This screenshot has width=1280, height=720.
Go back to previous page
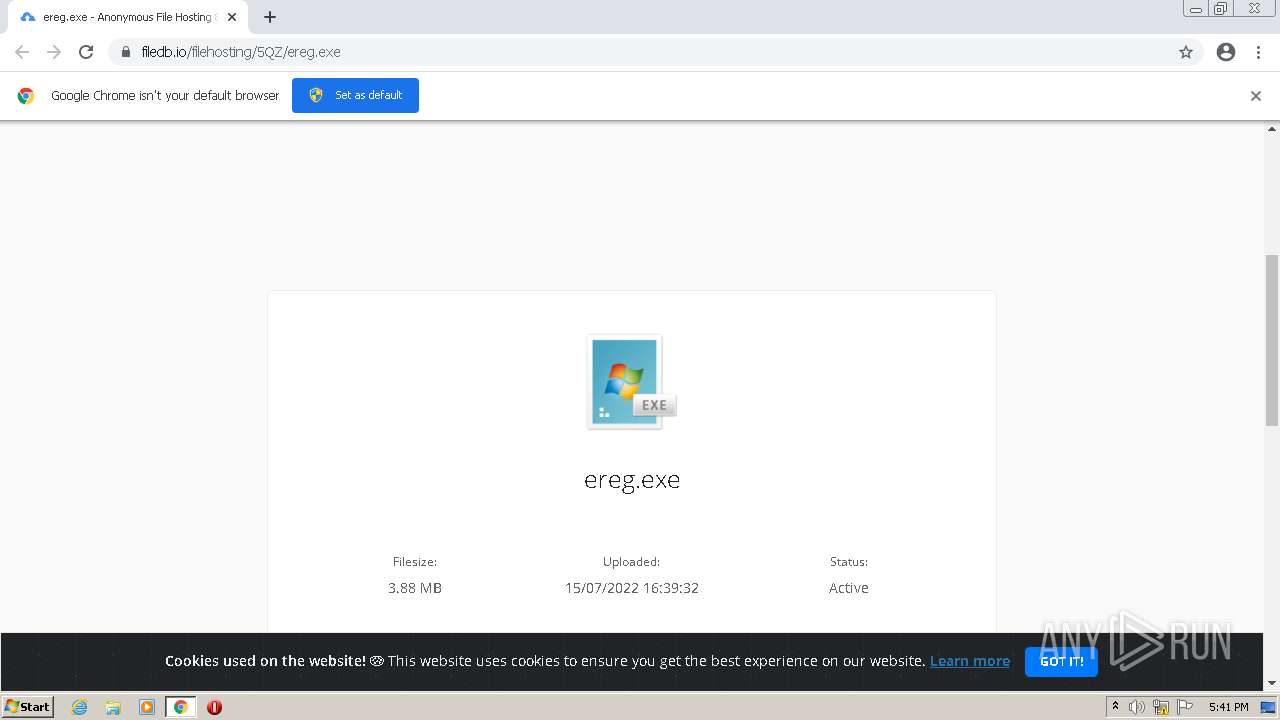pyautogui.click(x=22, y=52)
